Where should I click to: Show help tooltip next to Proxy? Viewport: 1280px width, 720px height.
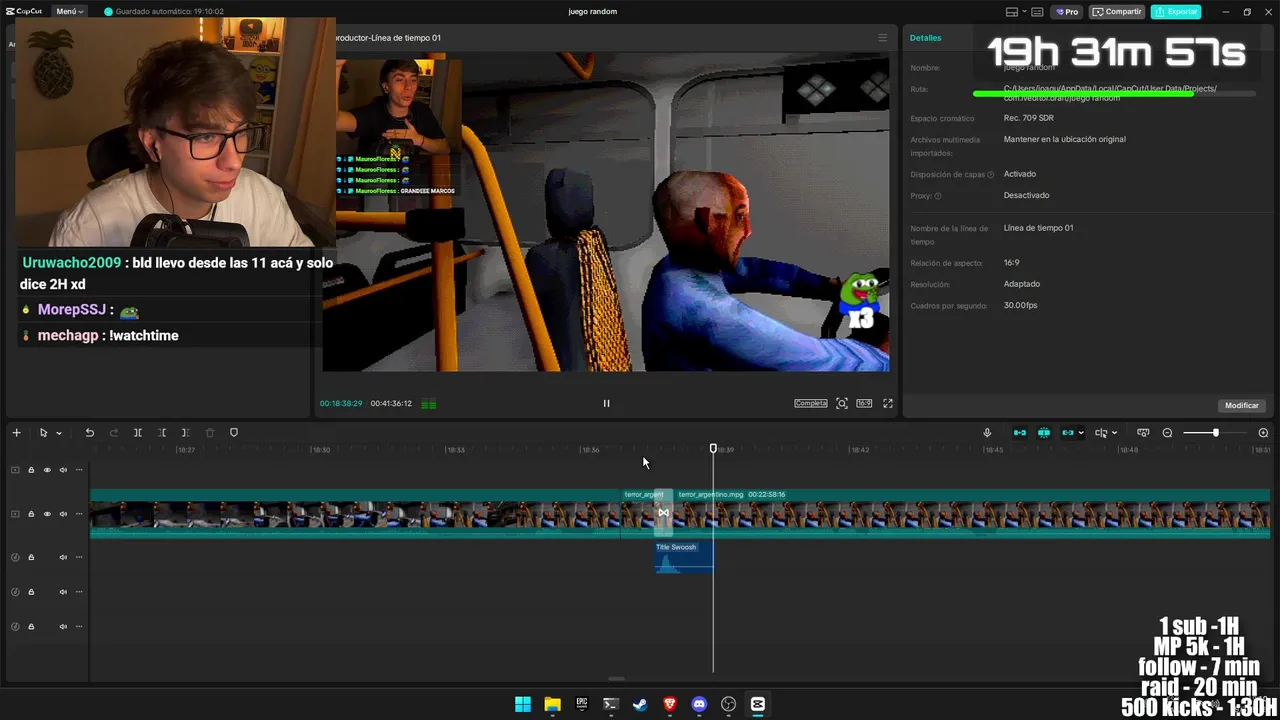pos(937,196)
